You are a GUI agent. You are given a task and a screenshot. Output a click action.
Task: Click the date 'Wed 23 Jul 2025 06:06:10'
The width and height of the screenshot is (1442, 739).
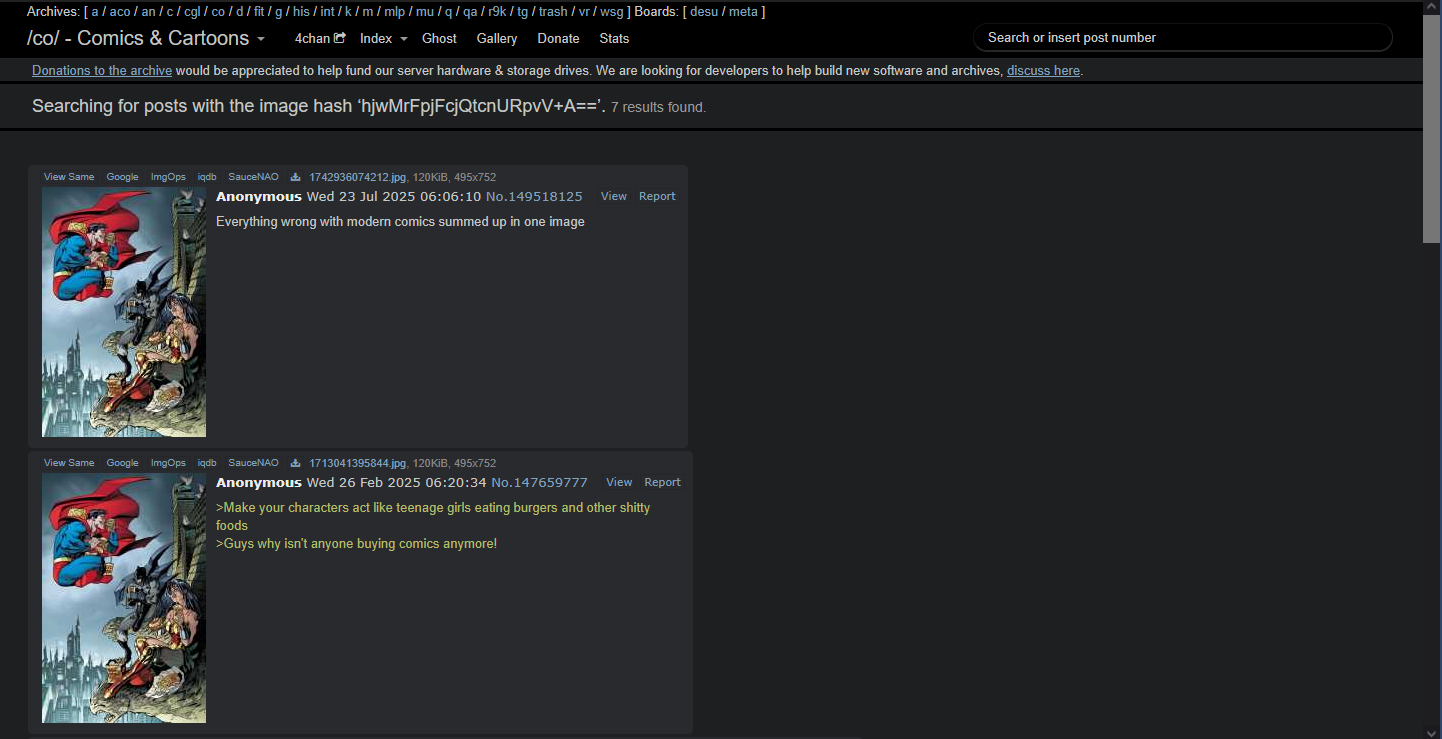(393, 196)
